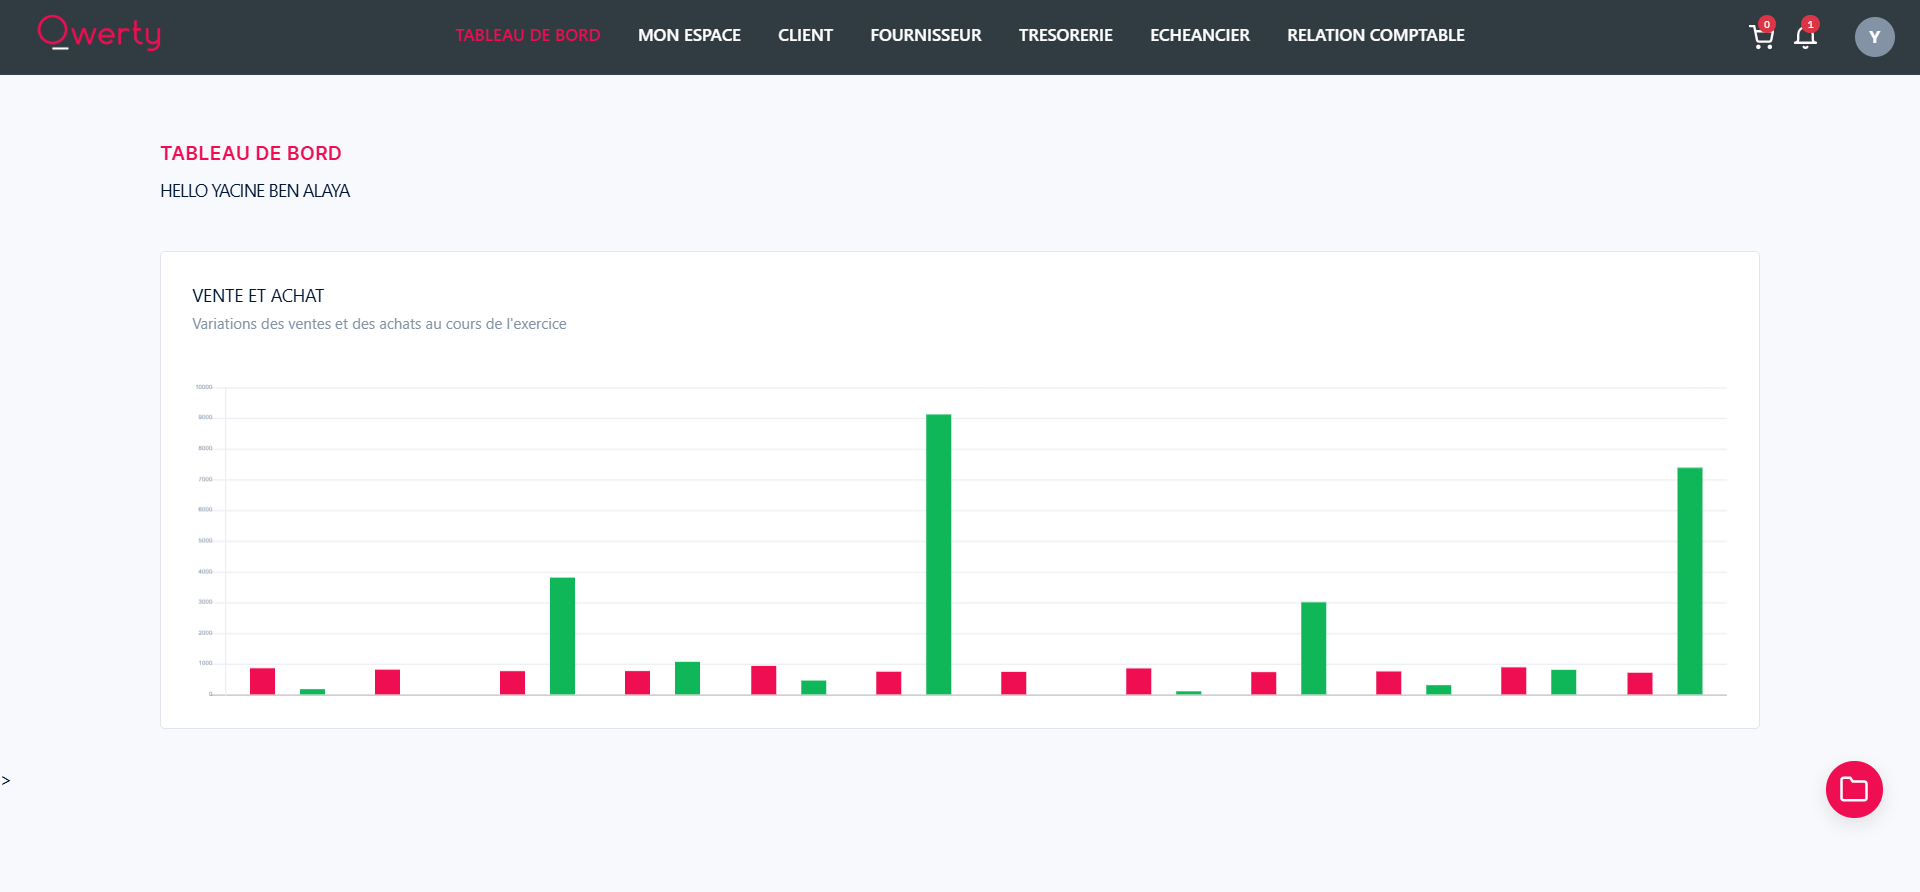Click the red folder floating button

[1854, 789]
